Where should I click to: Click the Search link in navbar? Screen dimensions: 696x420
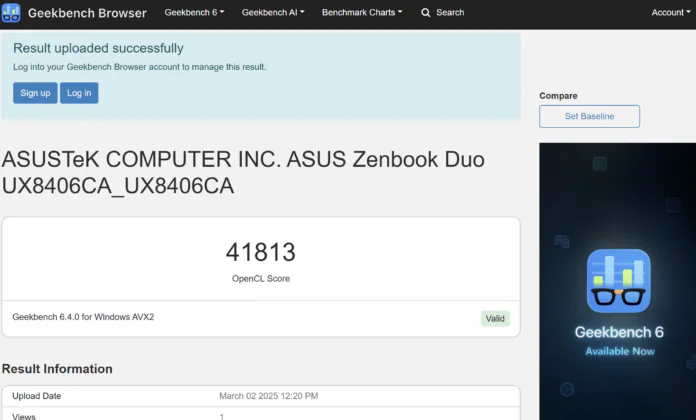tap(450, 12)
